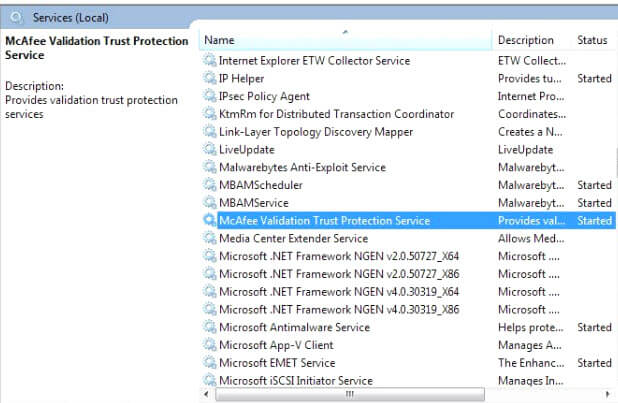Image resolution: width=618 pixels, height=403 pixels.
Task: Click 'The Enhanc...' description of EMET Service
Action: 531,362
